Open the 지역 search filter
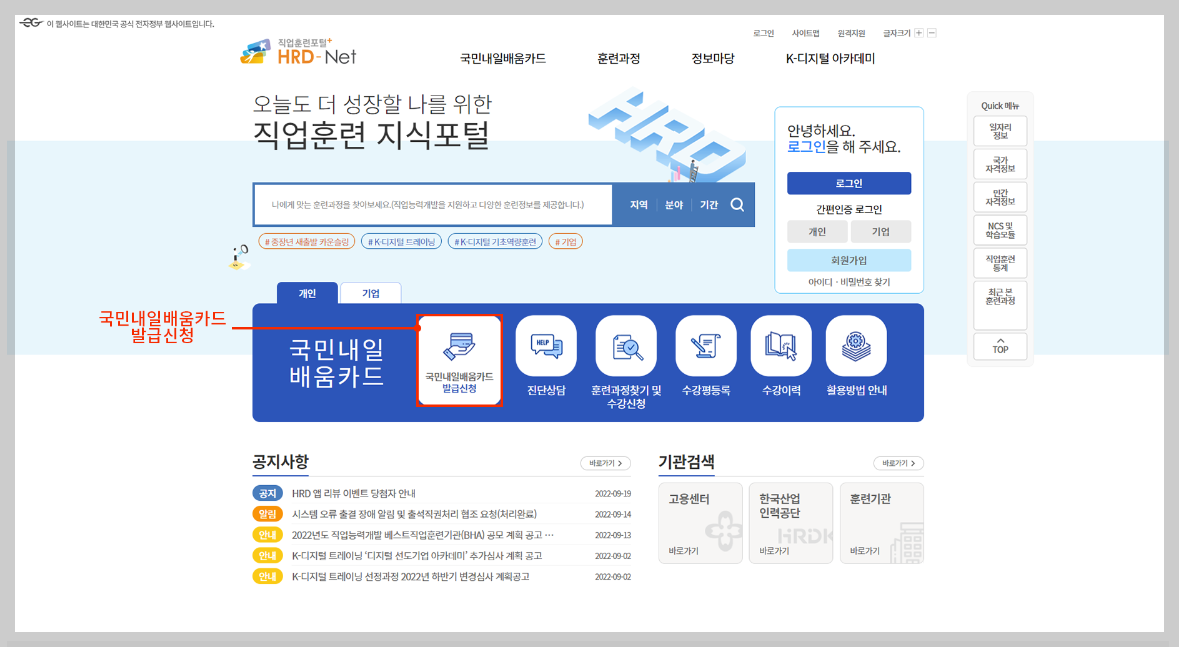 coord(638,205)
